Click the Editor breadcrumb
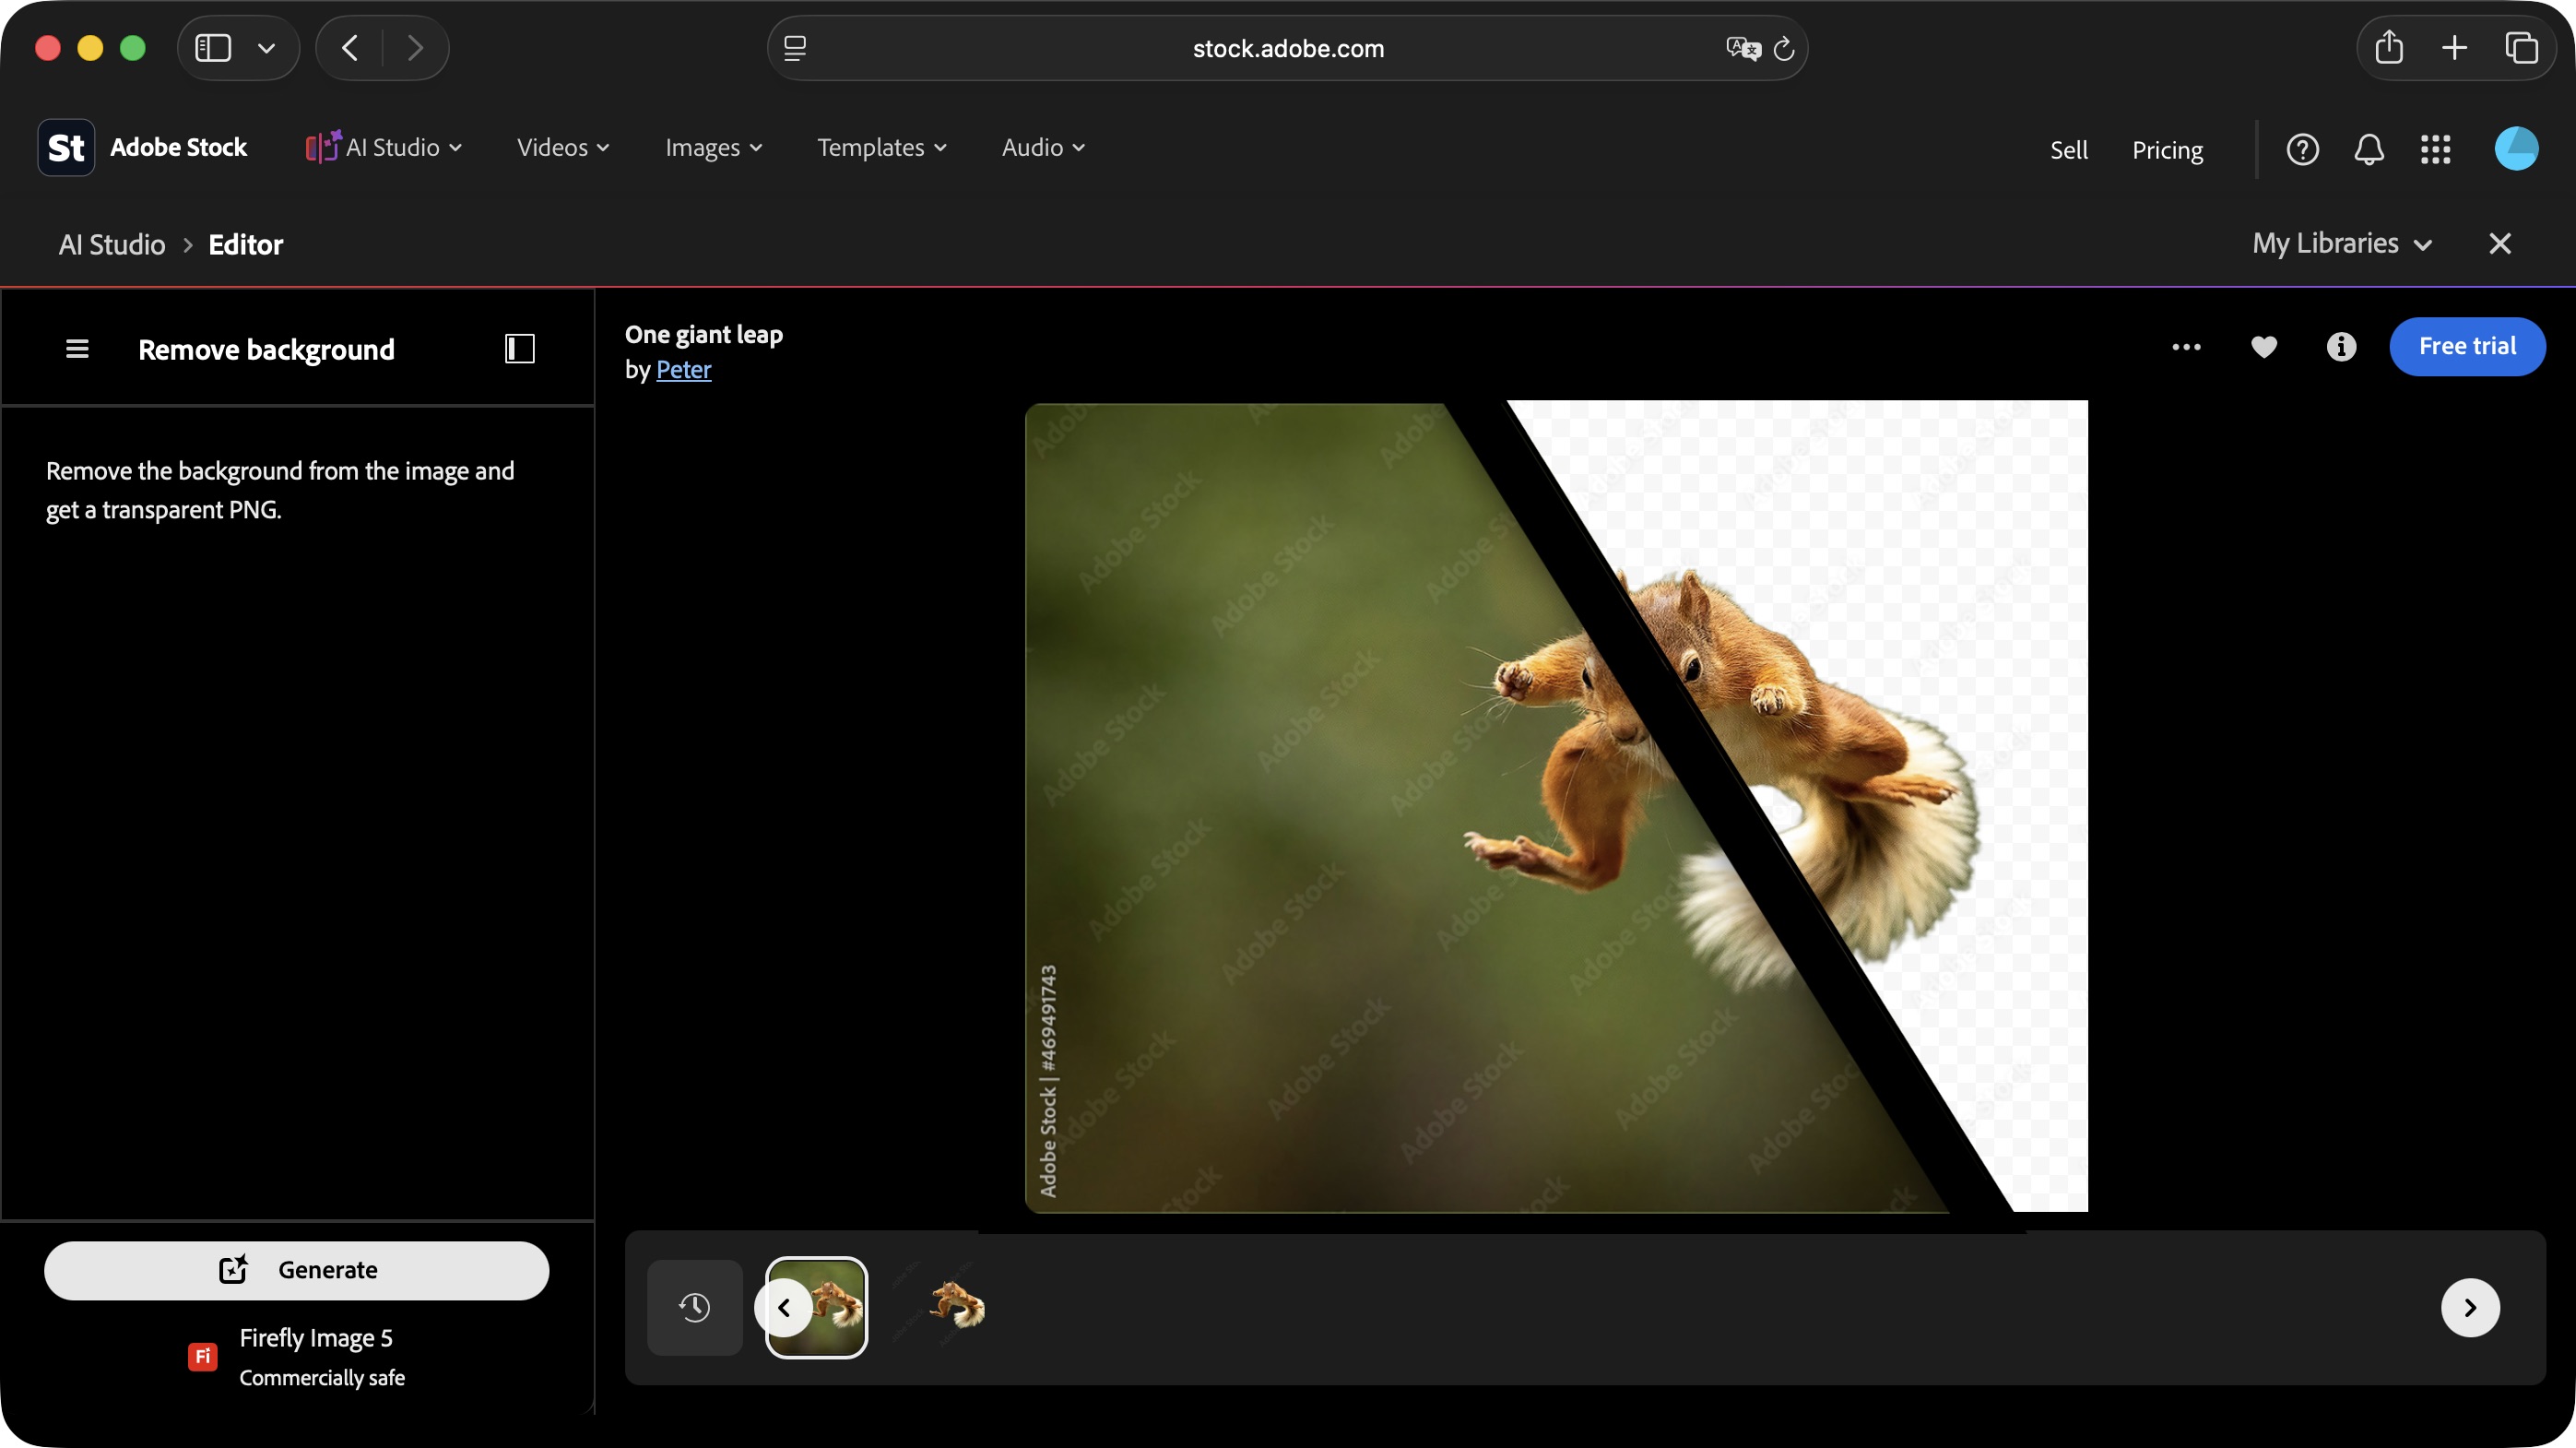 (245, 245)
